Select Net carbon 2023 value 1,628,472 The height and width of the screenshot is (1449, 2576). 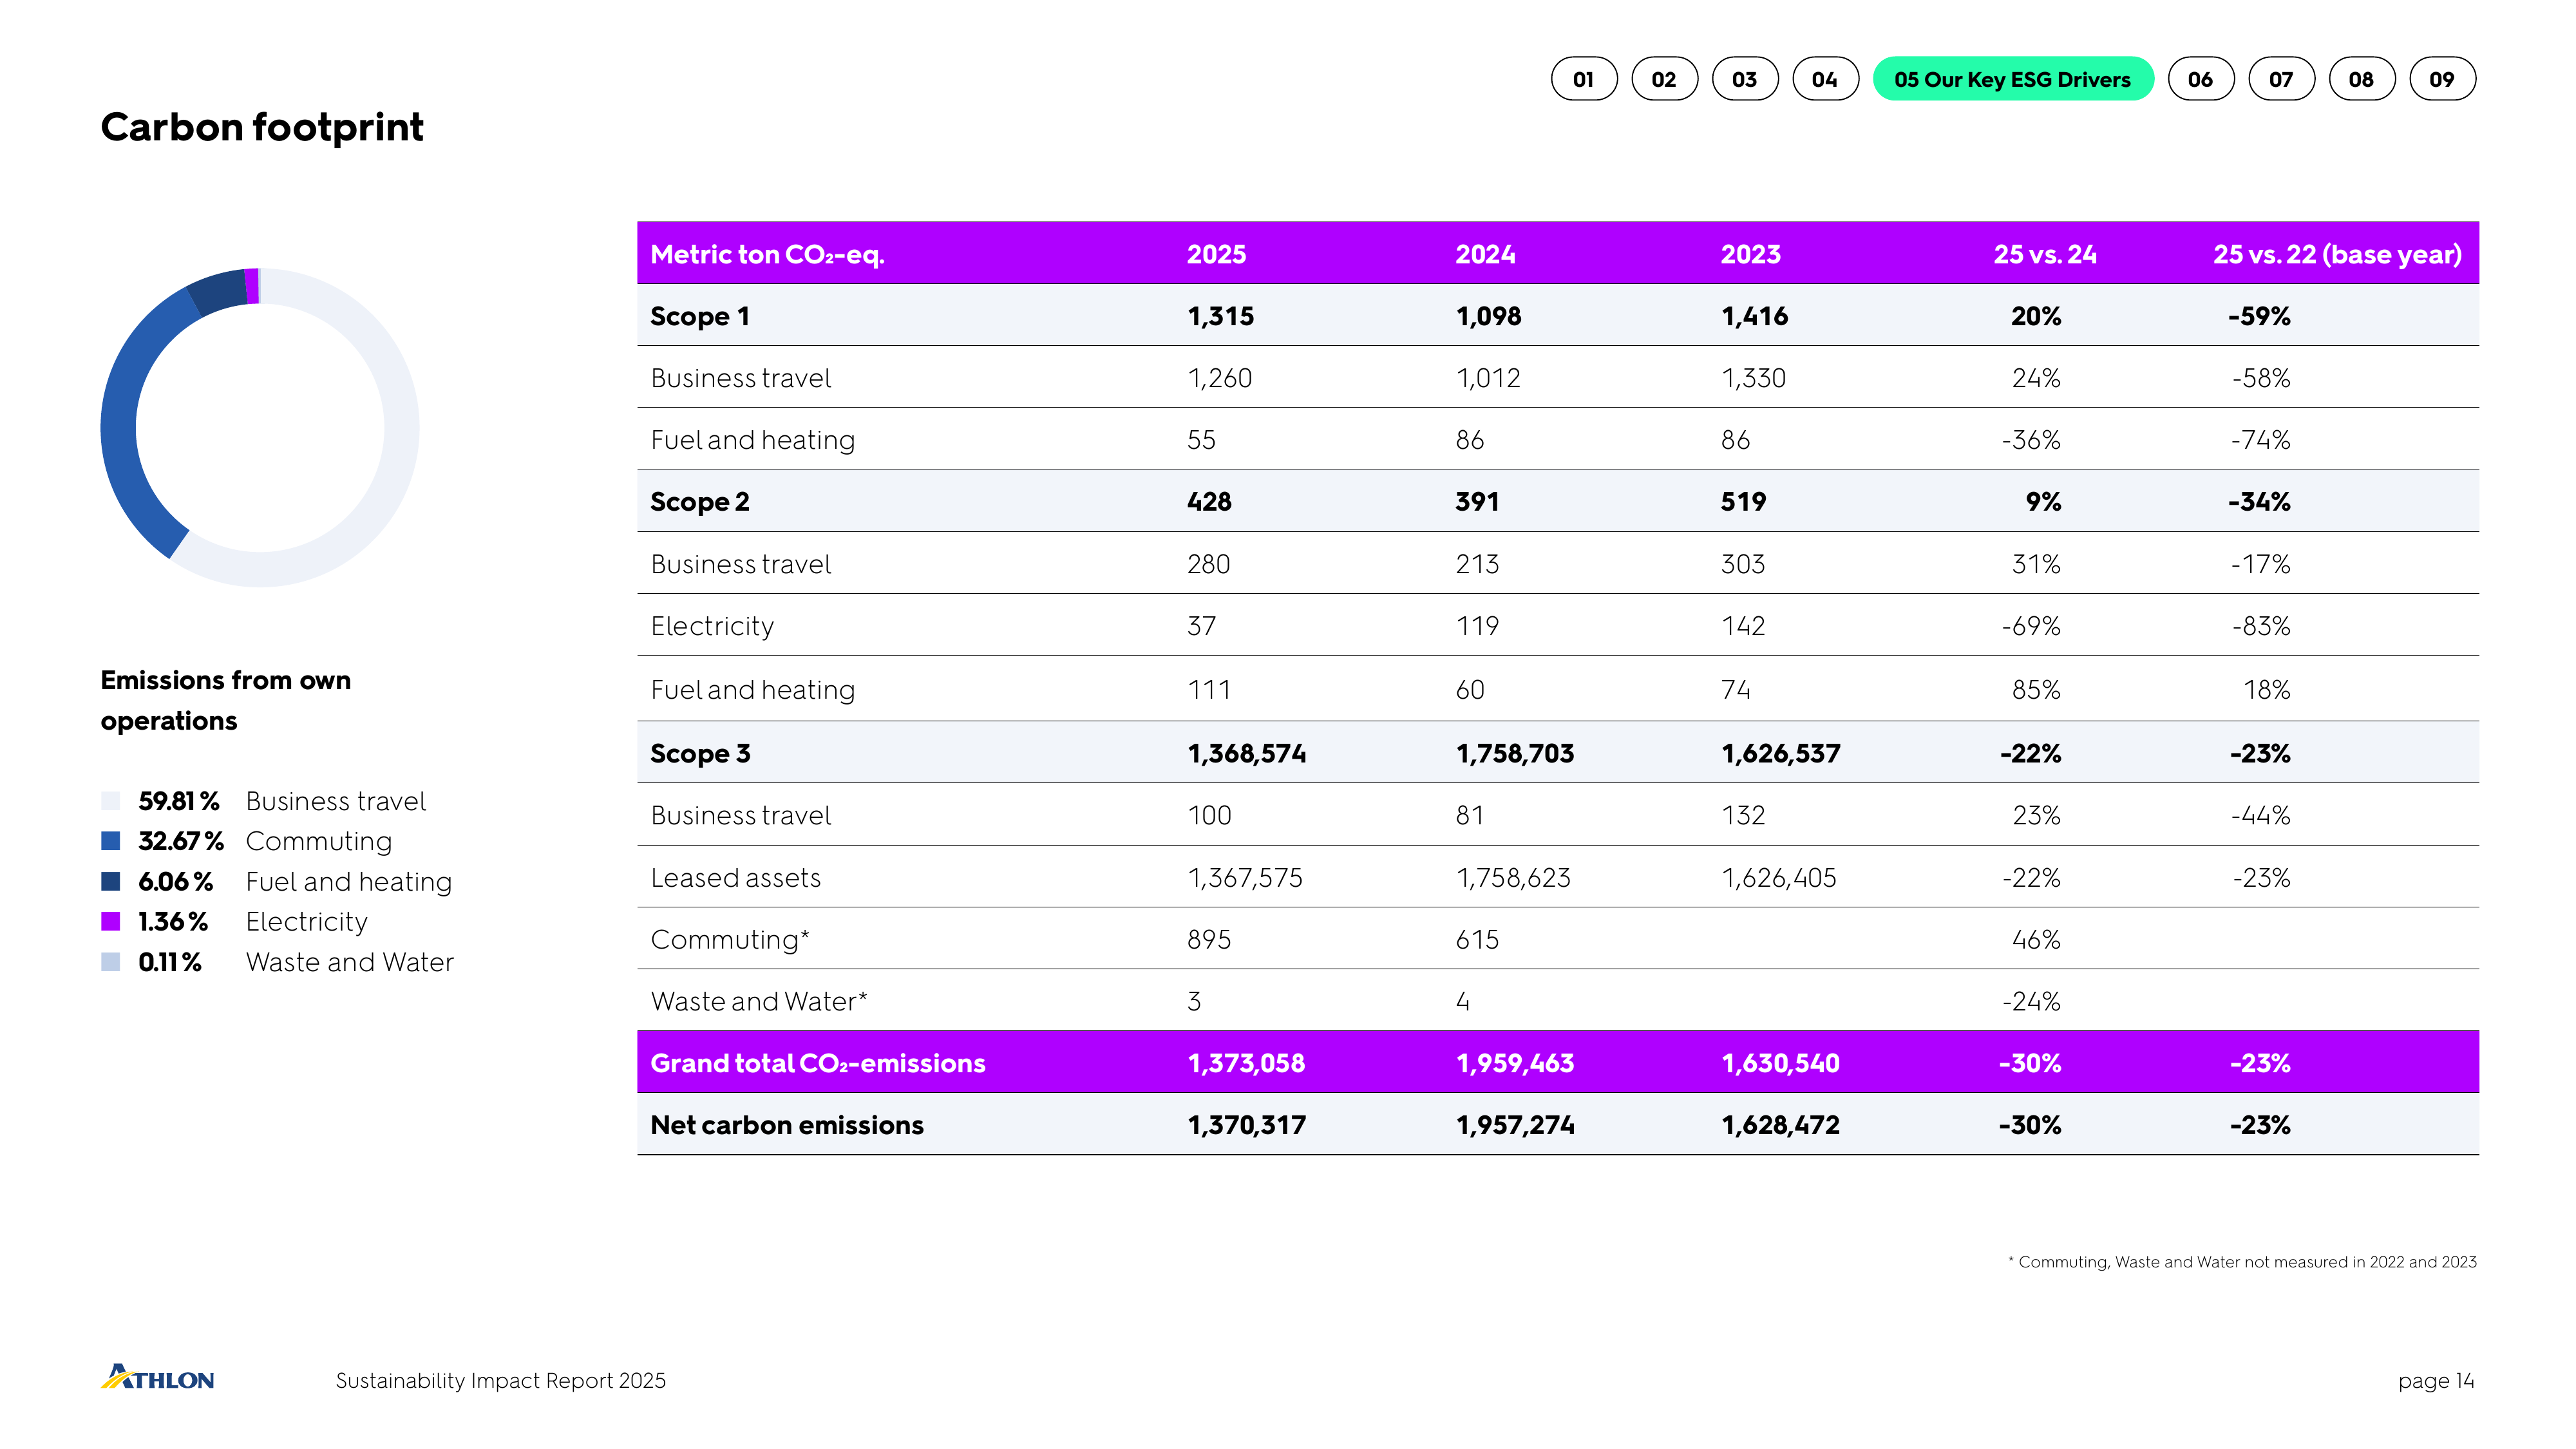coord(1780,1125)
